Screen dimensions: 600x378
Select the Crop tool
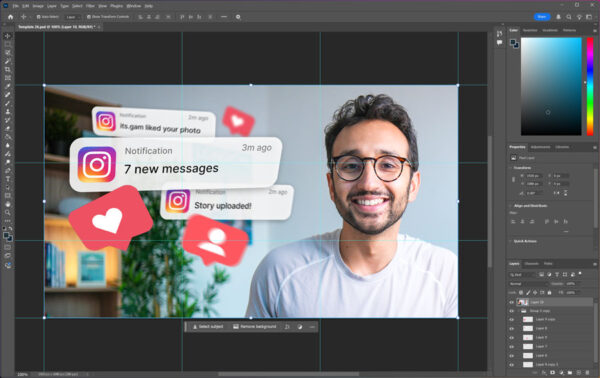click(x=8, y=69)
